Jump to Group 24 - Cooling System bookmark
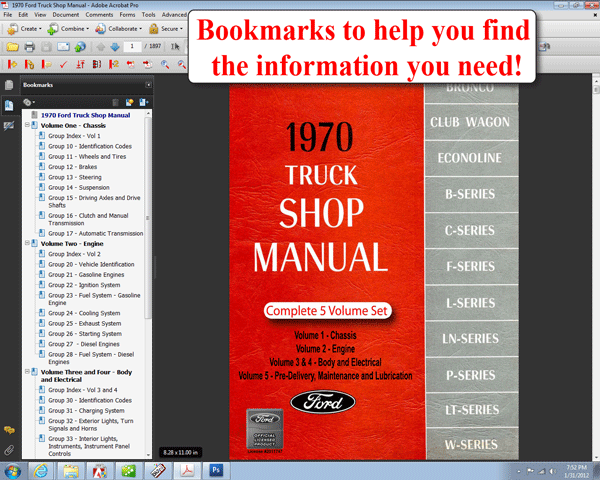The width and height of the screenshot is (600, 480). 84,313
